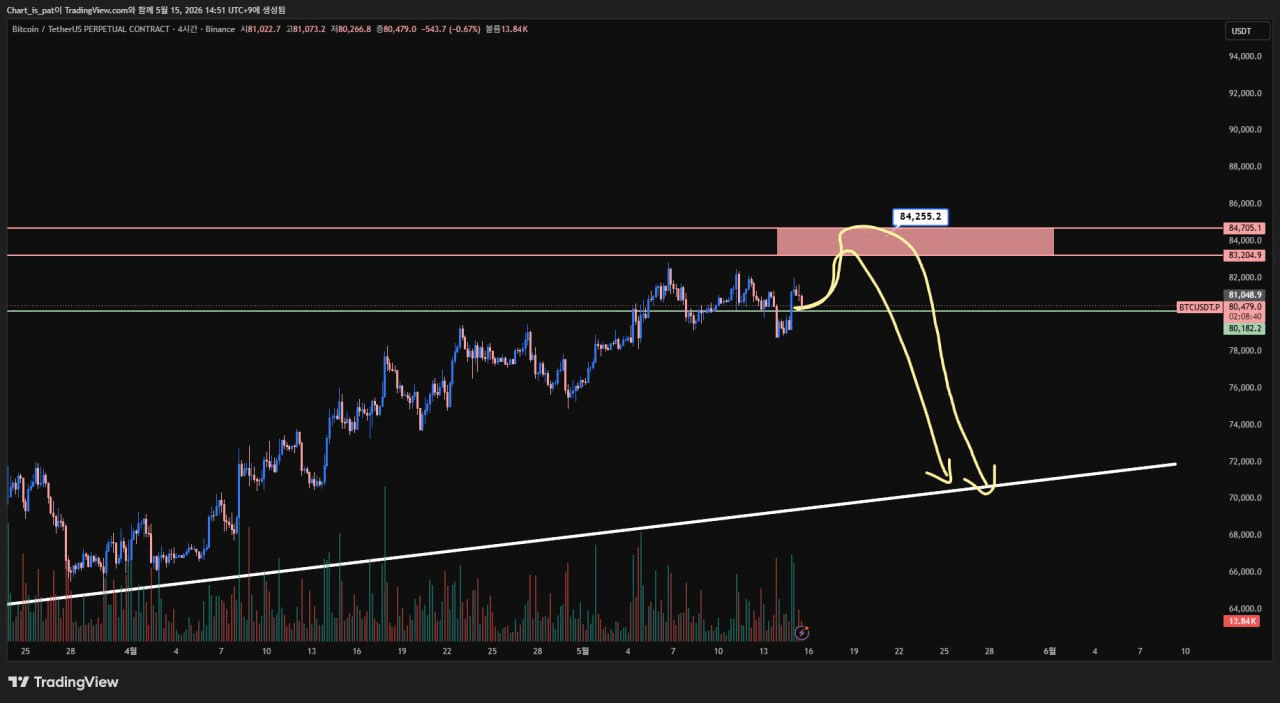Click the right yellow arrow tip on trendline
The width and height of the screenshot is (1280, 703).
coord(990,487)
